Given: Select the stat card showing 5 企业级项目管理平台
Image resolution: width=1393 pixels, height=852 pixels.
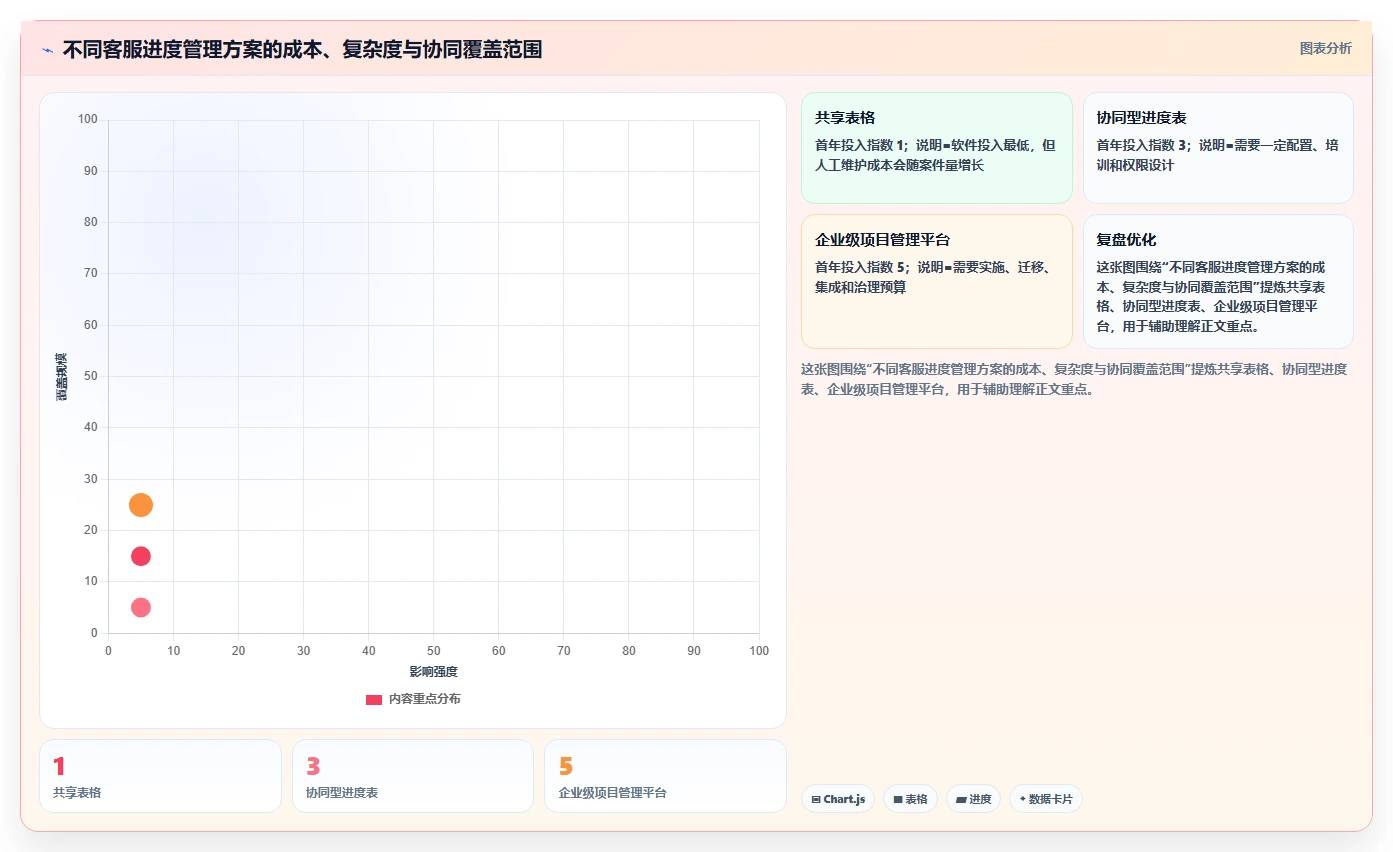Looking at the screenshot, I should [665, 776].
